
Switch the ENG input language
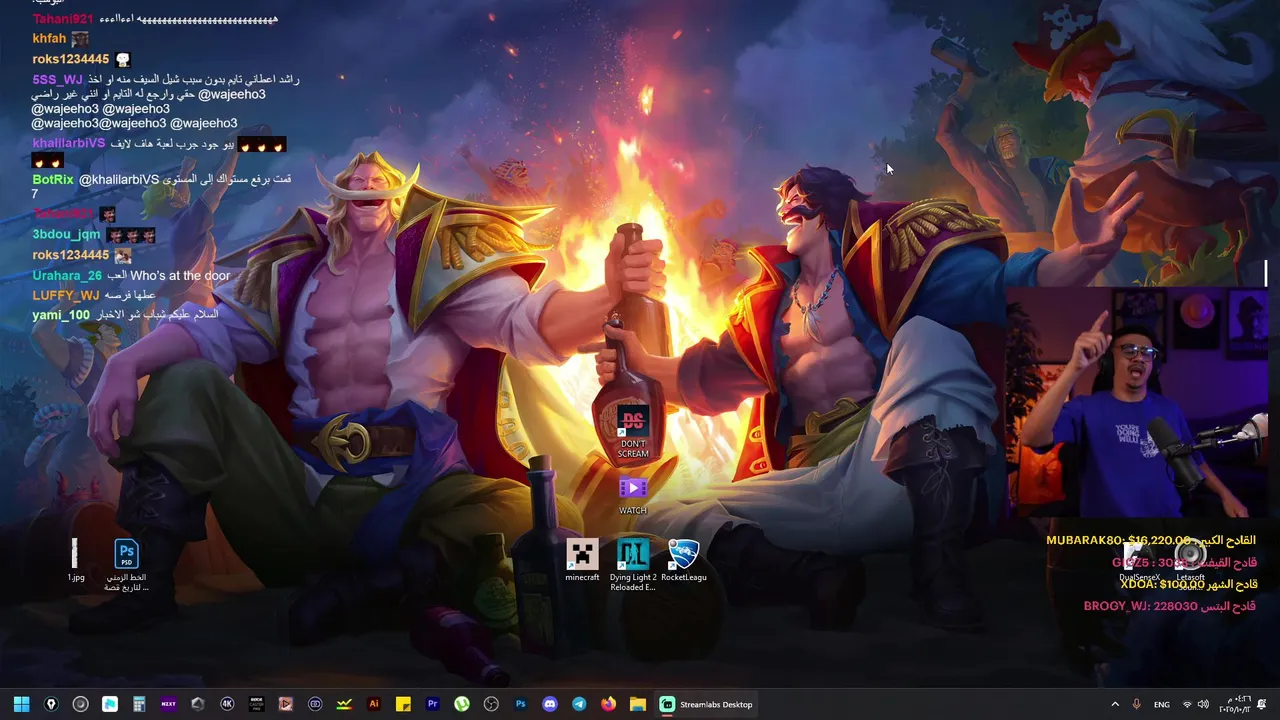1161,704
